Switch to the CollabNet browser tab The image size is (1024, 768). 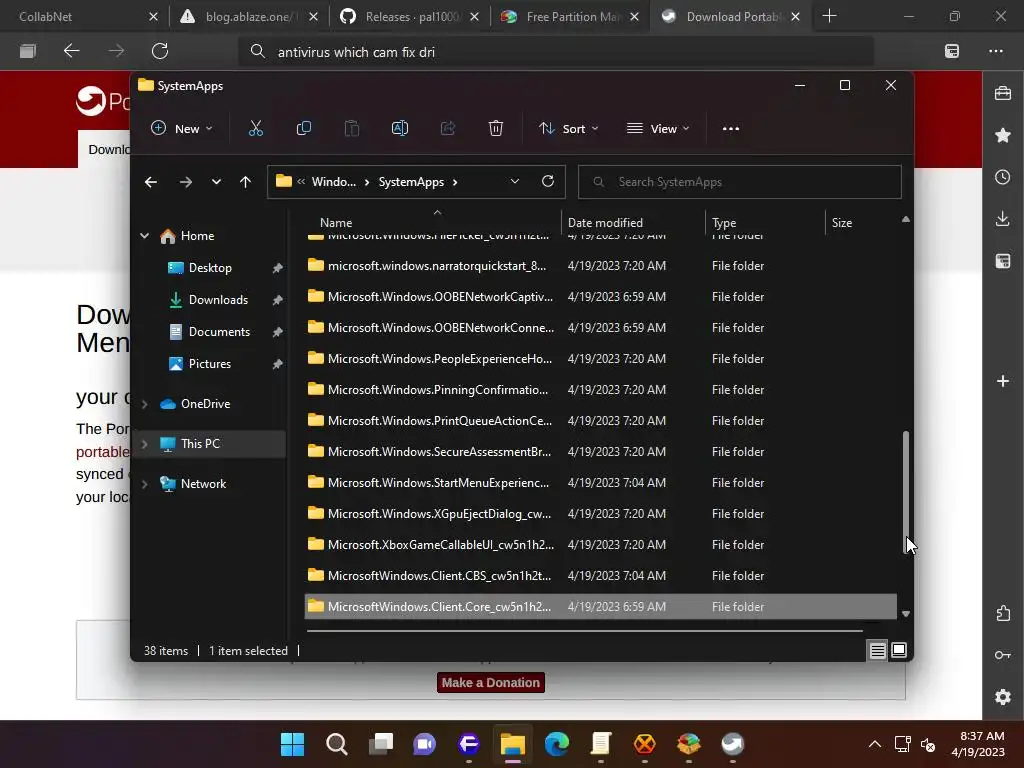(78, 17)
